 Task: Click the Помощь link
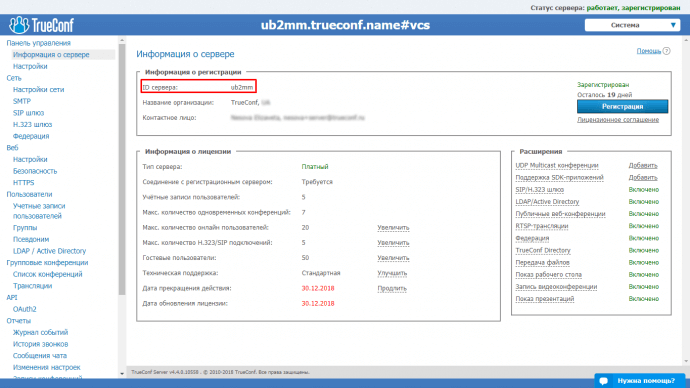[649, 51]
